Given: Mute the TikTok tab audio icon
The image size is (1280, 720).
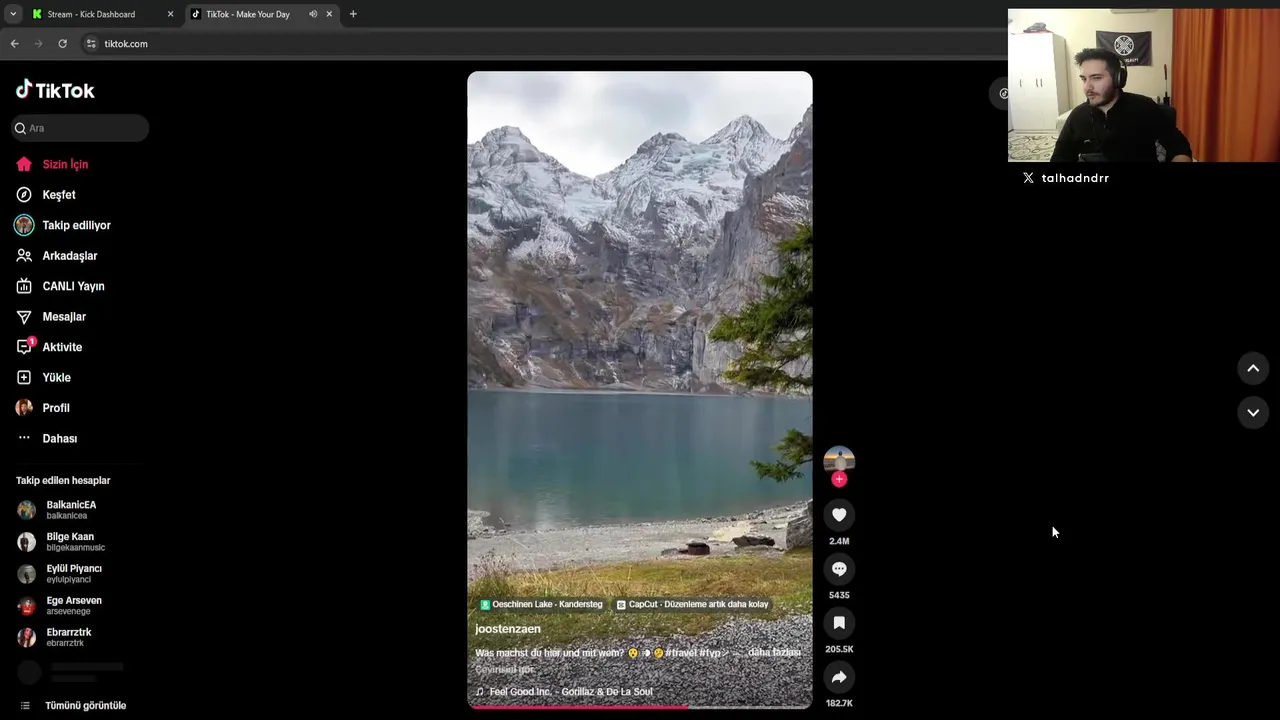Looking at the screenshot, I should tap(313, 14).
